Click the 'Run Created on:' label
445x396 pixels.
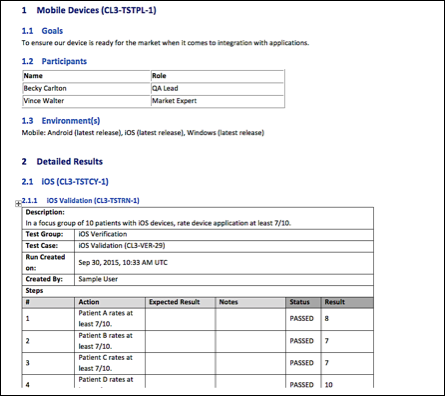click(x=45, y=263)
